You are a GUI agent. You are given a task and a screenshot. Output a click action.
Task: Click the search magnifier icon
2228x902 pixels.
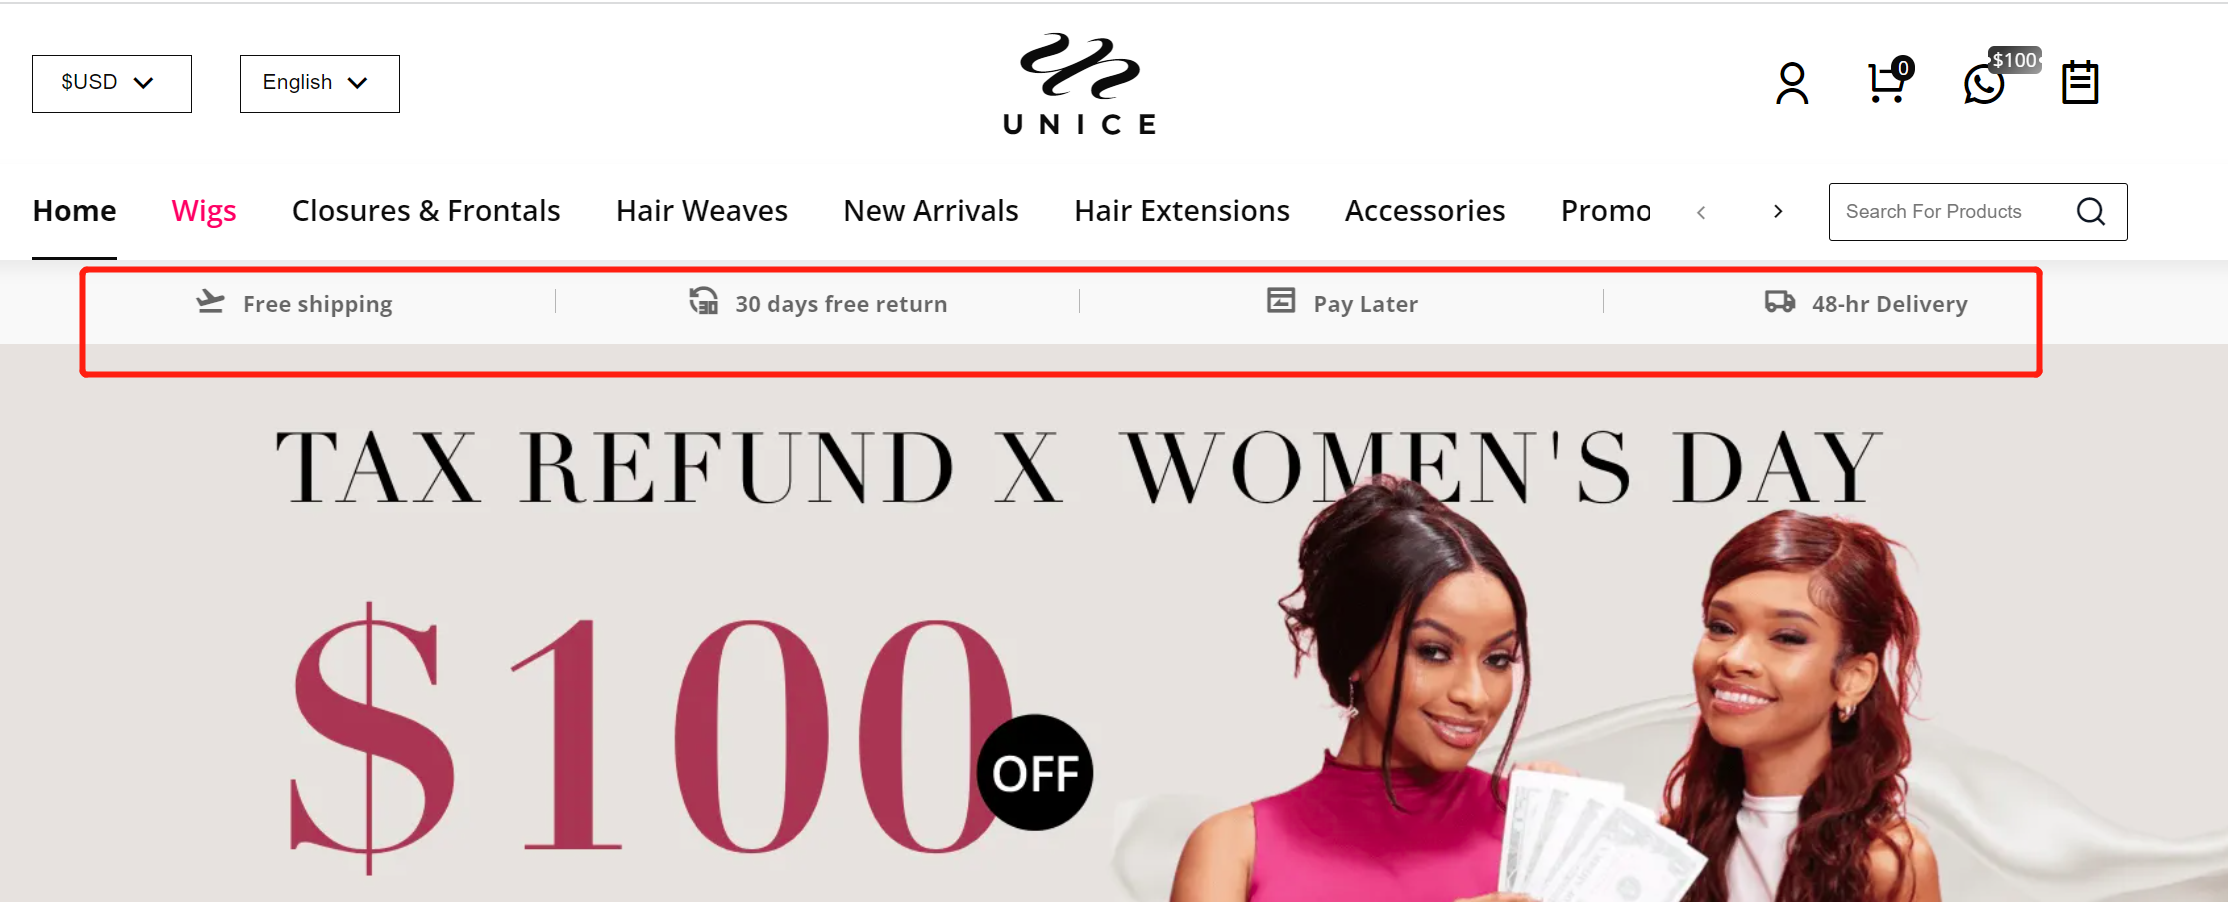point(2091,212)
